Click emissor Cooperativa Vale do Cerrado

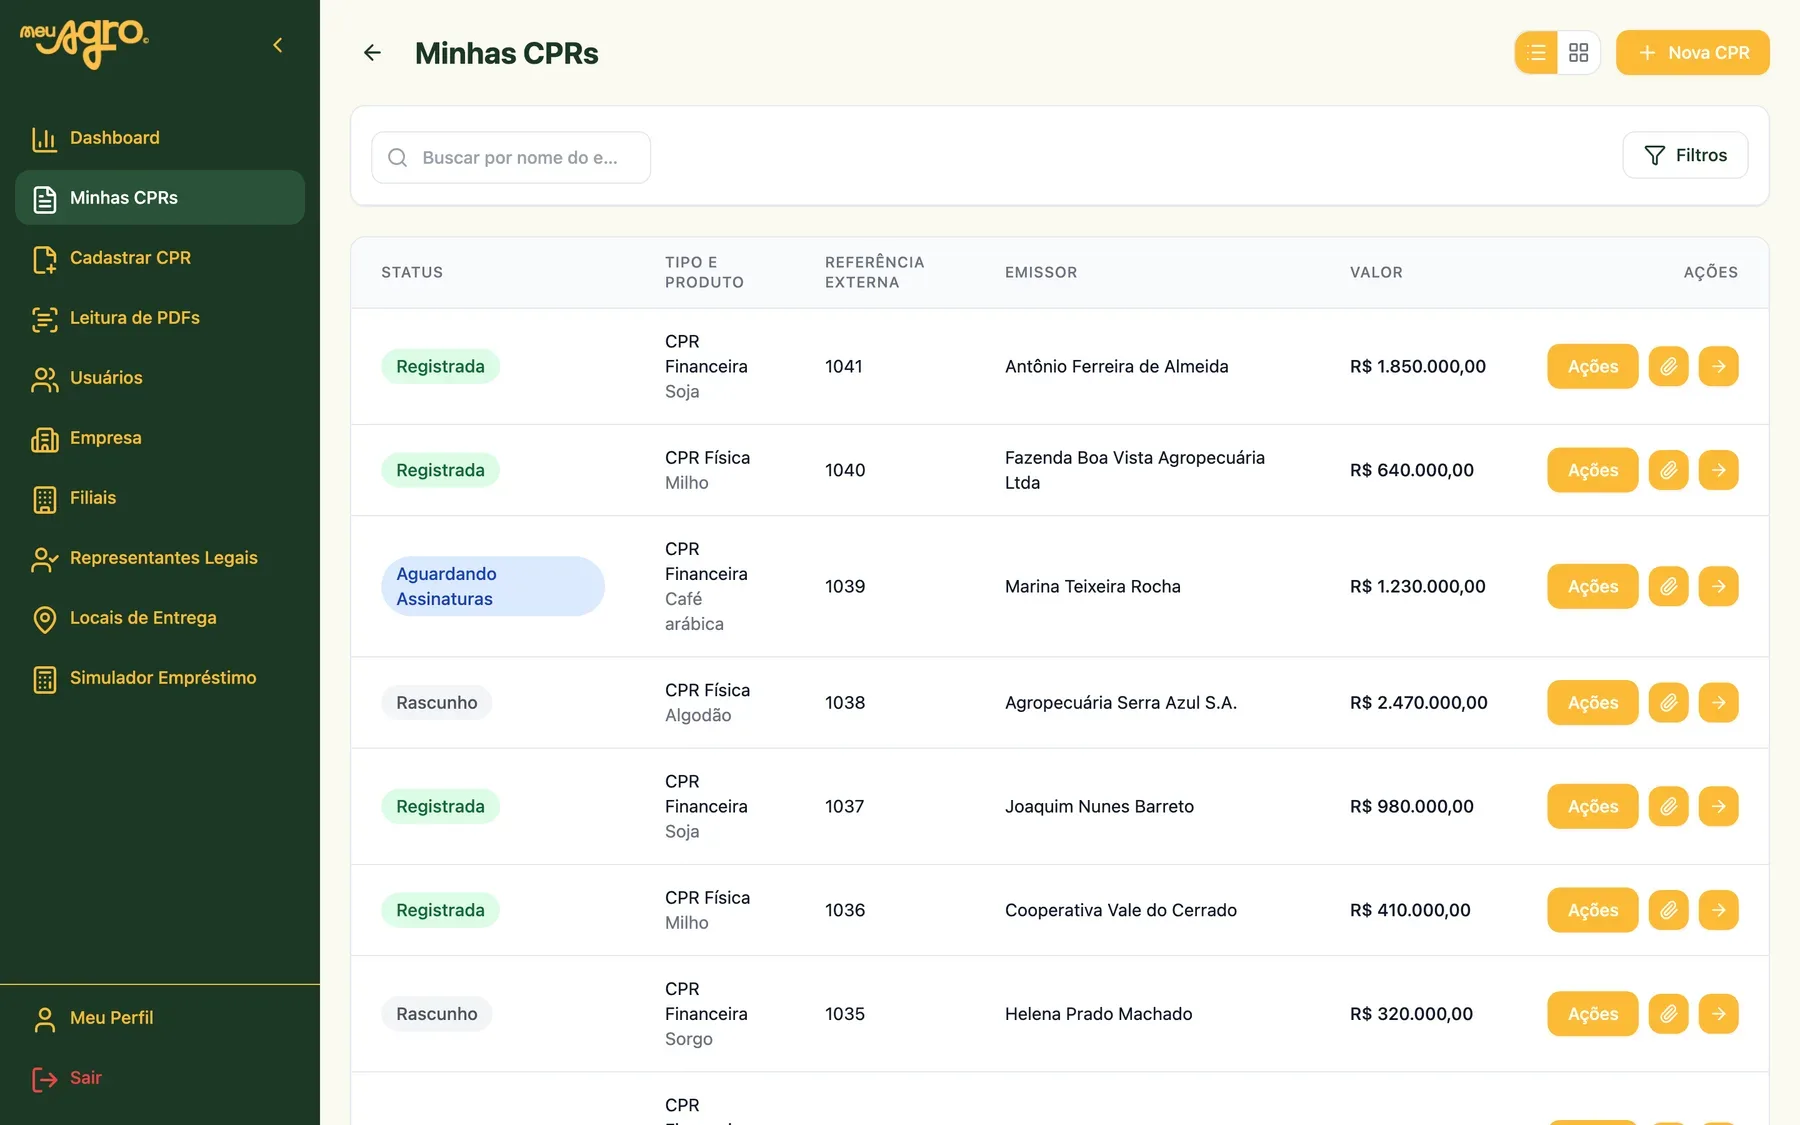pos(1121,910)
